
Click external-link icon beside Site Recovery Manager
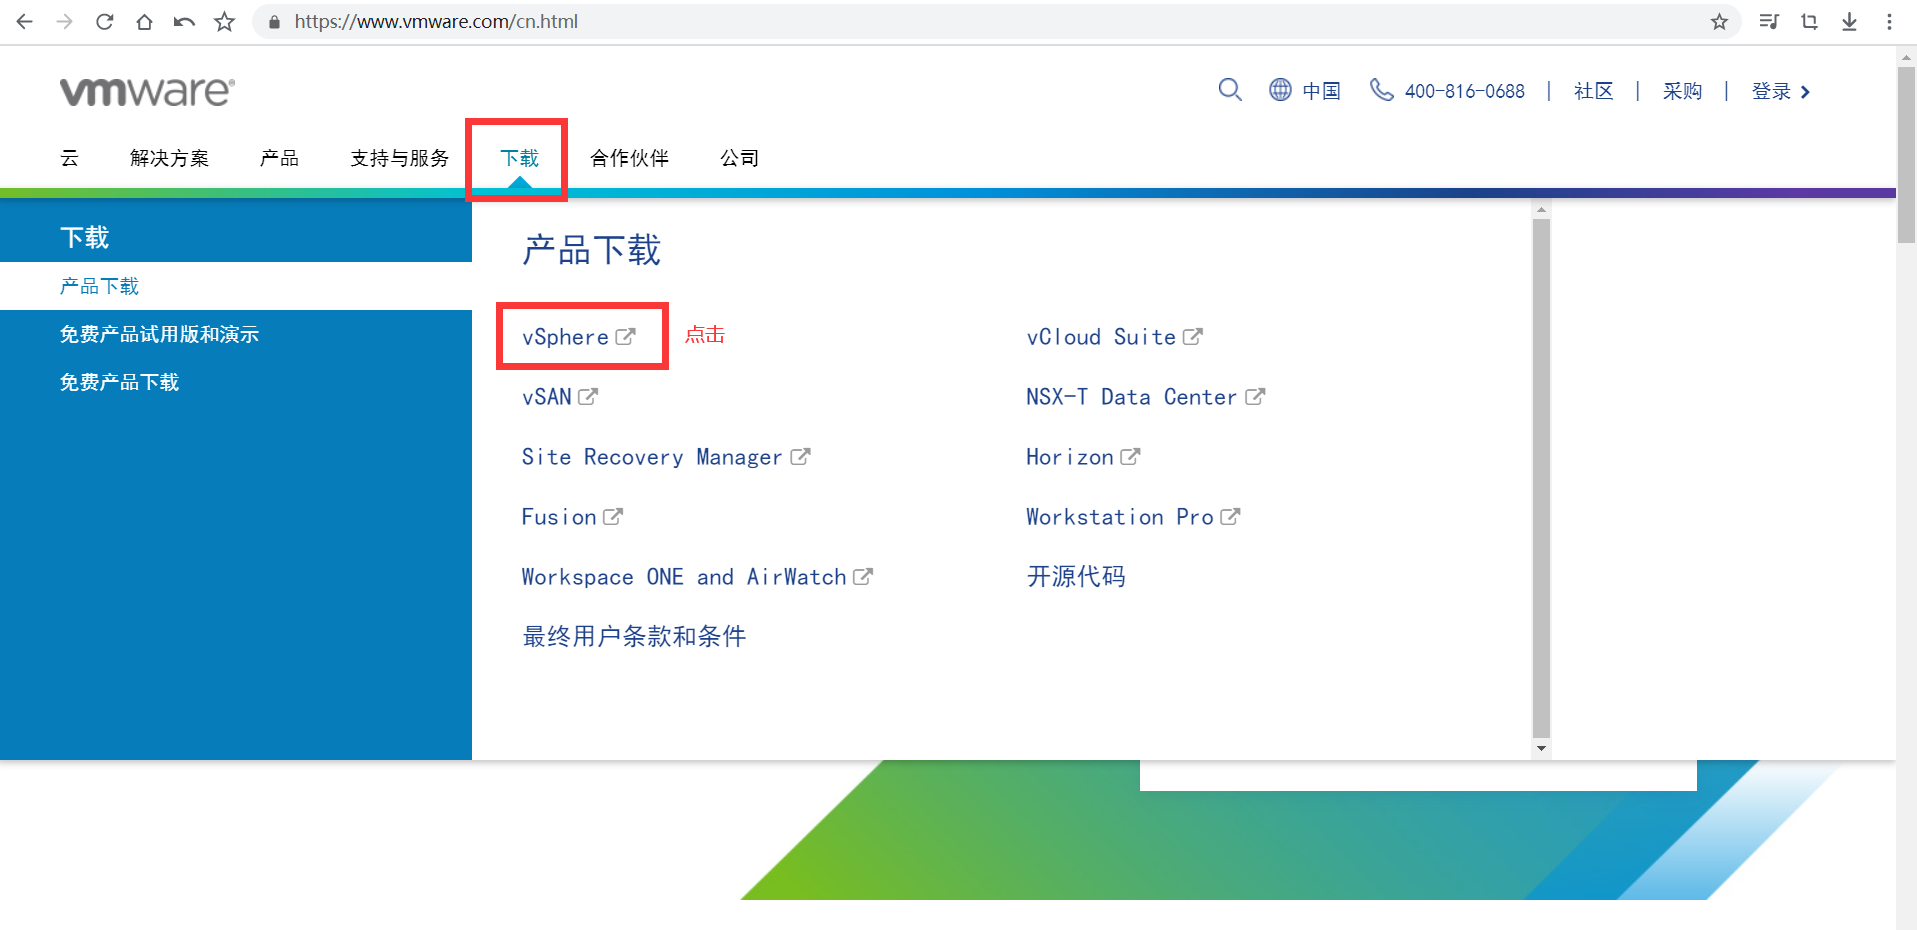[800, 457]
